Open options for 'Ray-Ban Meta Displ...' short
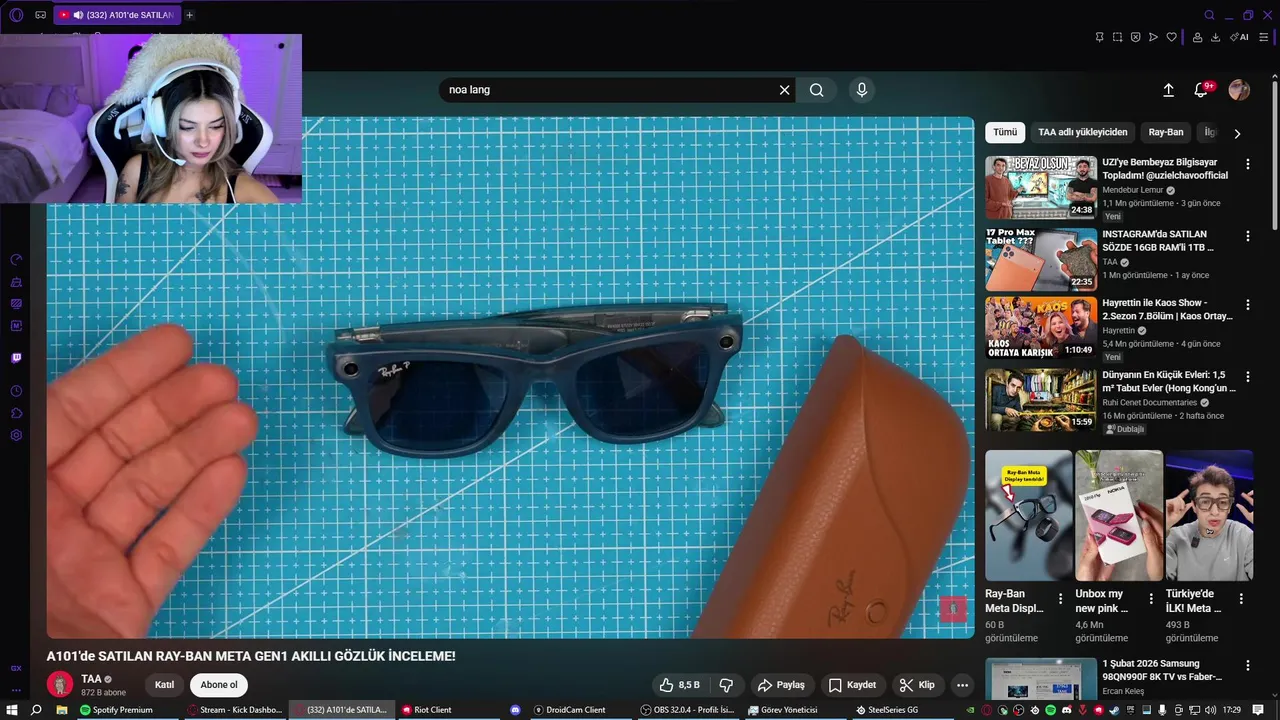Image resolution: width=1280 pixels, height=720 pixels. click(x=1061, y=599)
